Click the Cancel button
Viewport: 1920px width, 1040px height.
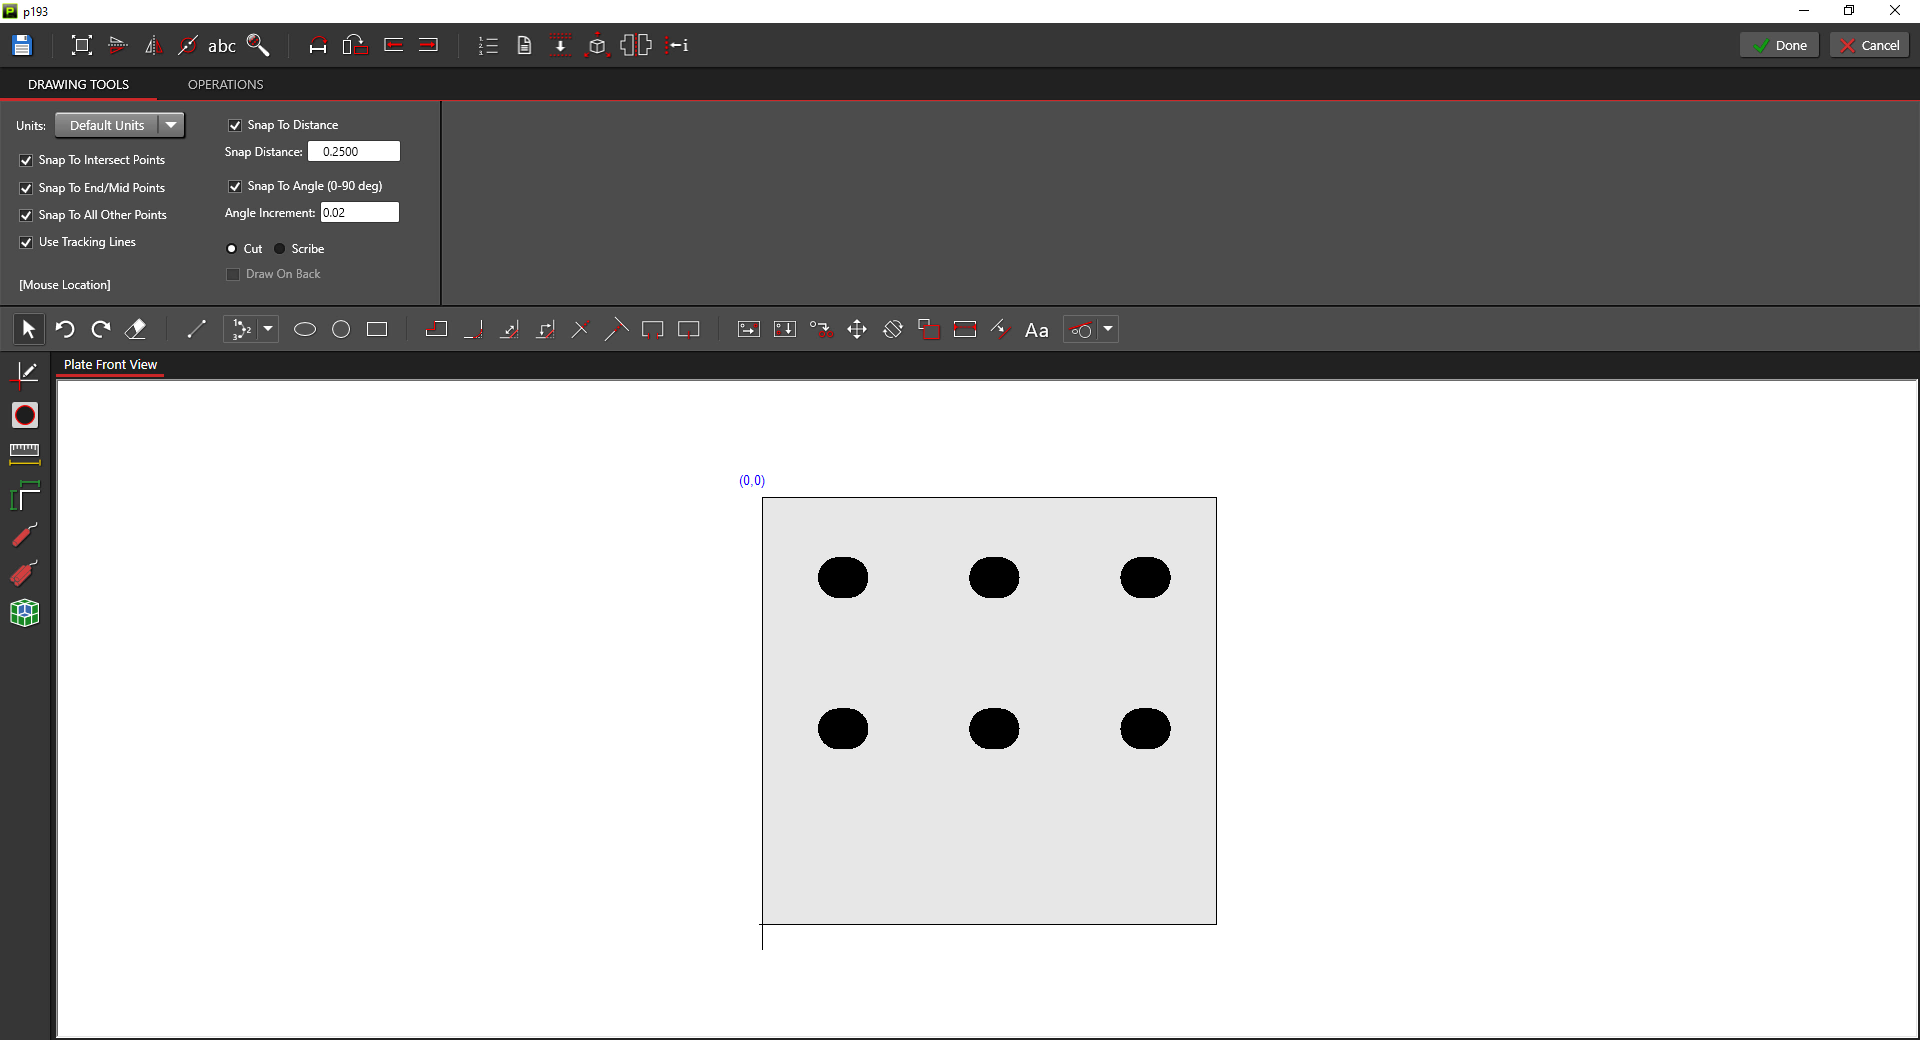click(1870, 45)
